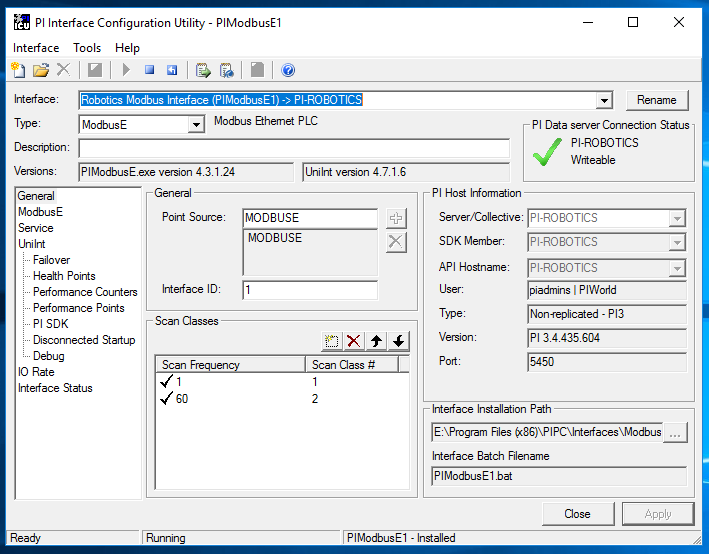Select Failover tree node
709x554 pixels.
[x=52, y=260]
